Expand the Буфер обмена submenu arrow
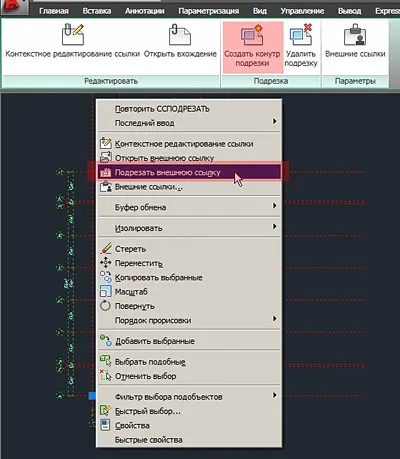The width and height of the screenshot is (400, 459). pos(274,206)
